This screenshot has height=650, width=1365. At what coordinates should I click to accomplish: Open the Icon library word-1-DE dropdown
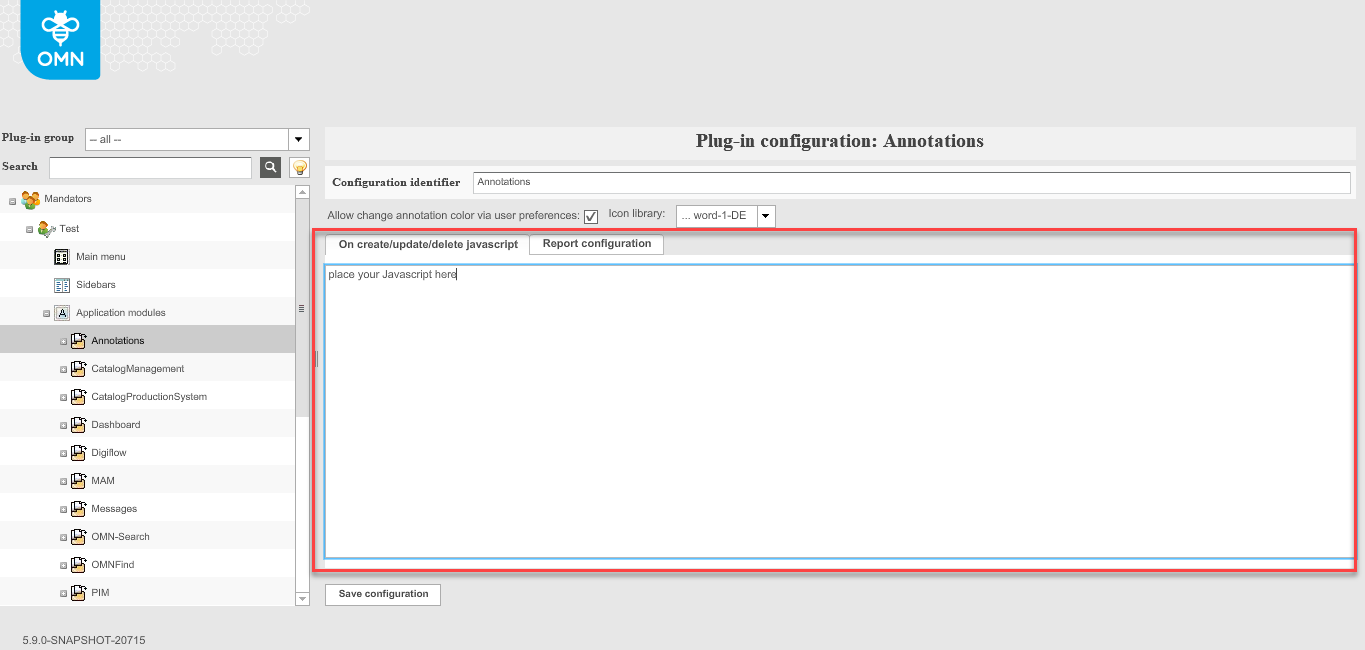point(765,215)
